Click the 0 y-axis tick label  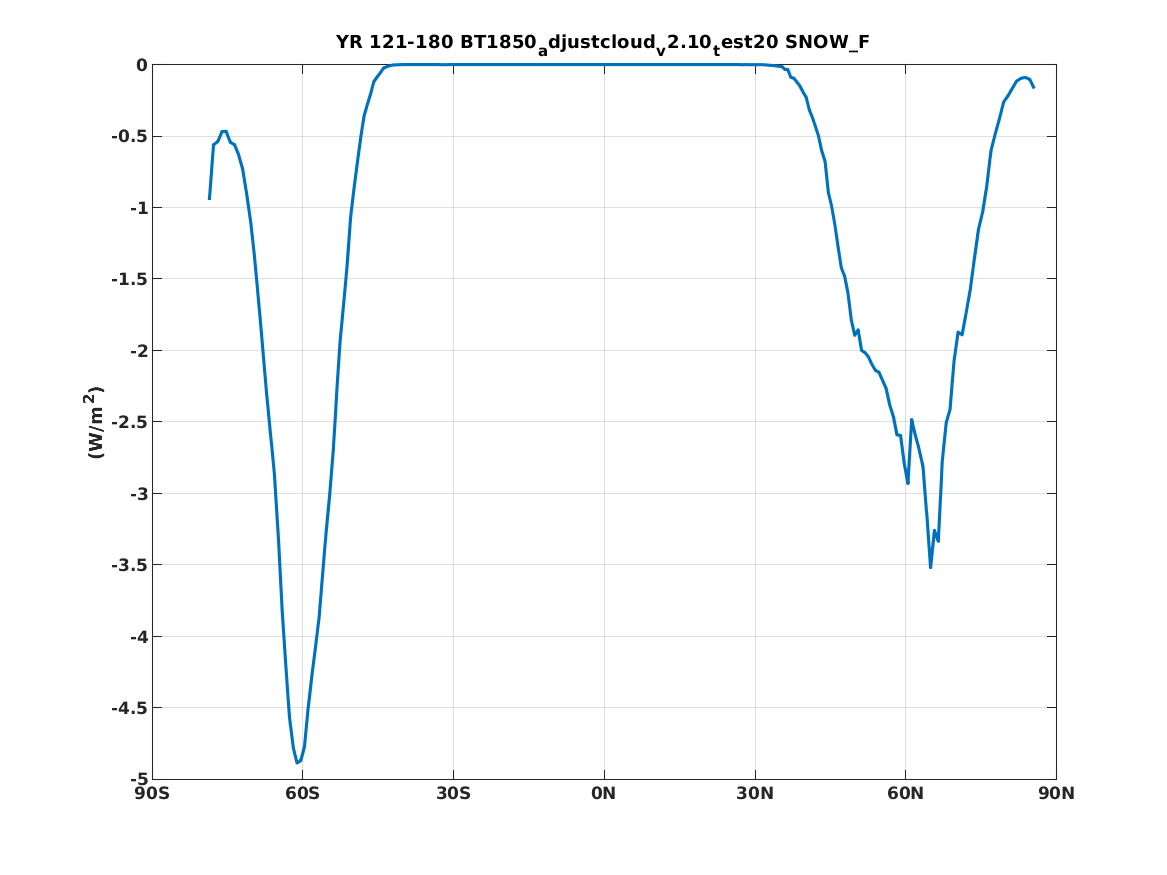pyautogui.click(x=141, y=65)
